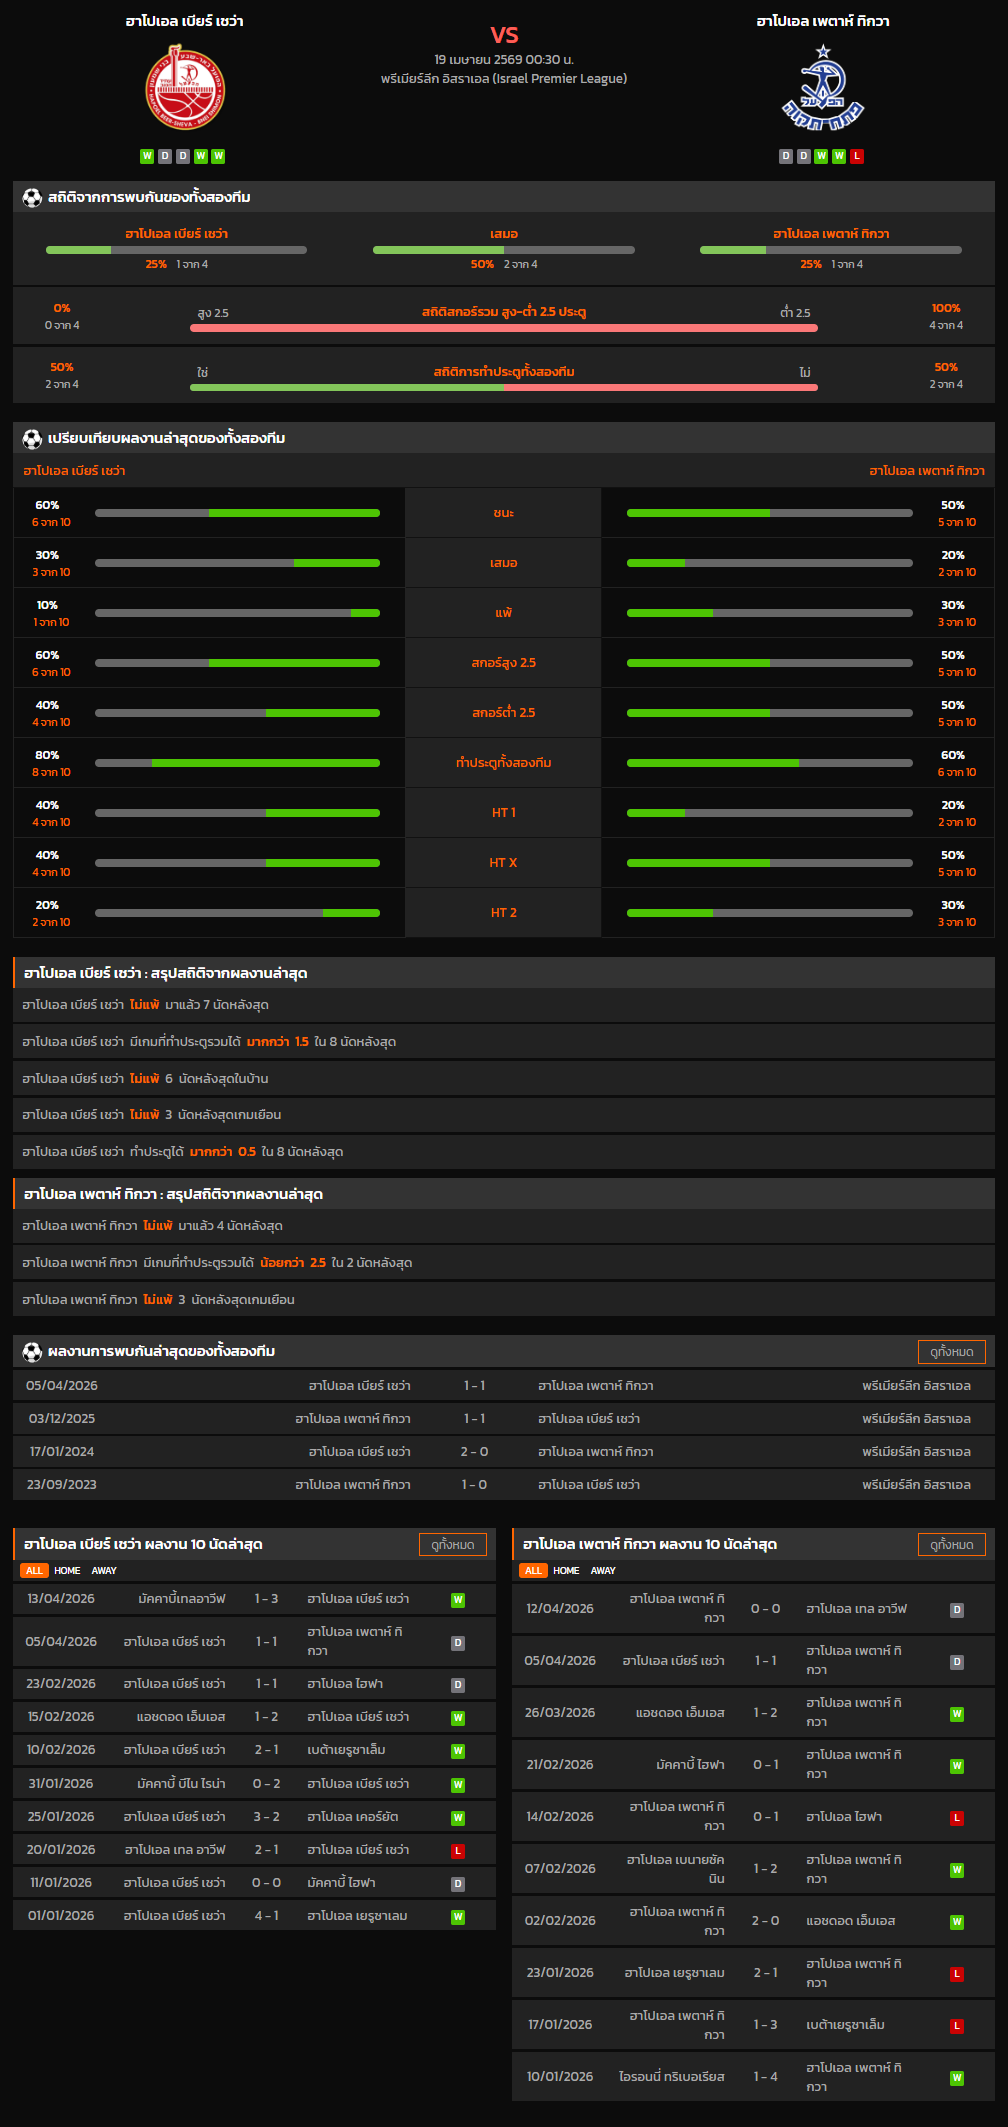Viewport: 1008px width, 2127px height.
Task: Switch to the HOME tab in Be'er Sheva's last 10 matches
Action: 67,1571
